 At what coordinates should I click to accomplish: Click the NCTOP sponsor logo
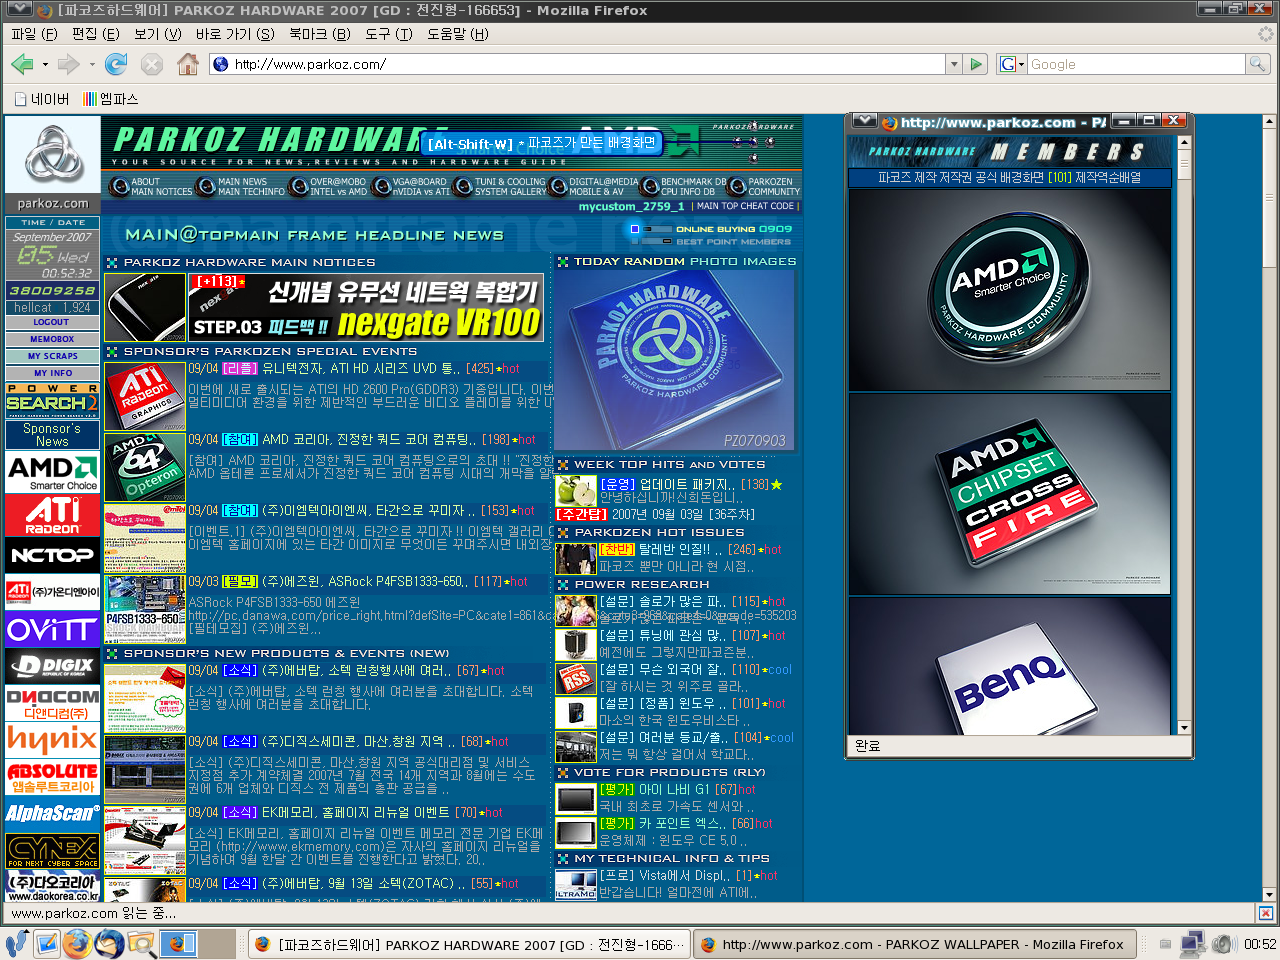click(x=52, y=555)
